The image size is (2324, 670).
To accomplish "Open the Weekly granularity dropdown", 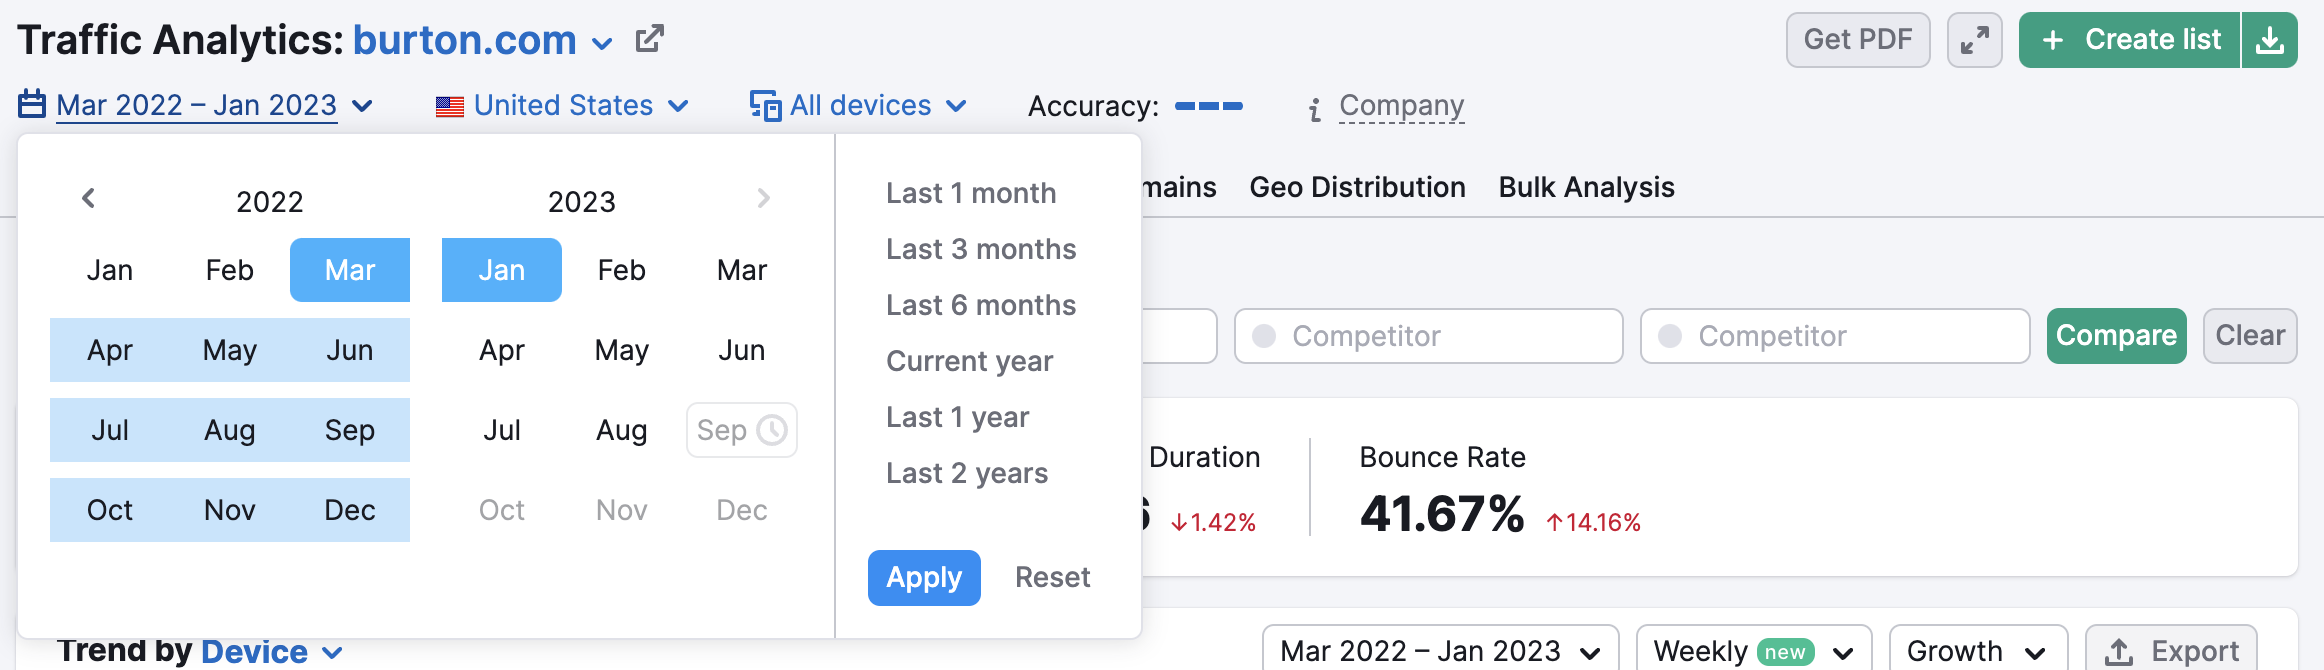I will click(x=1754, y=651).
